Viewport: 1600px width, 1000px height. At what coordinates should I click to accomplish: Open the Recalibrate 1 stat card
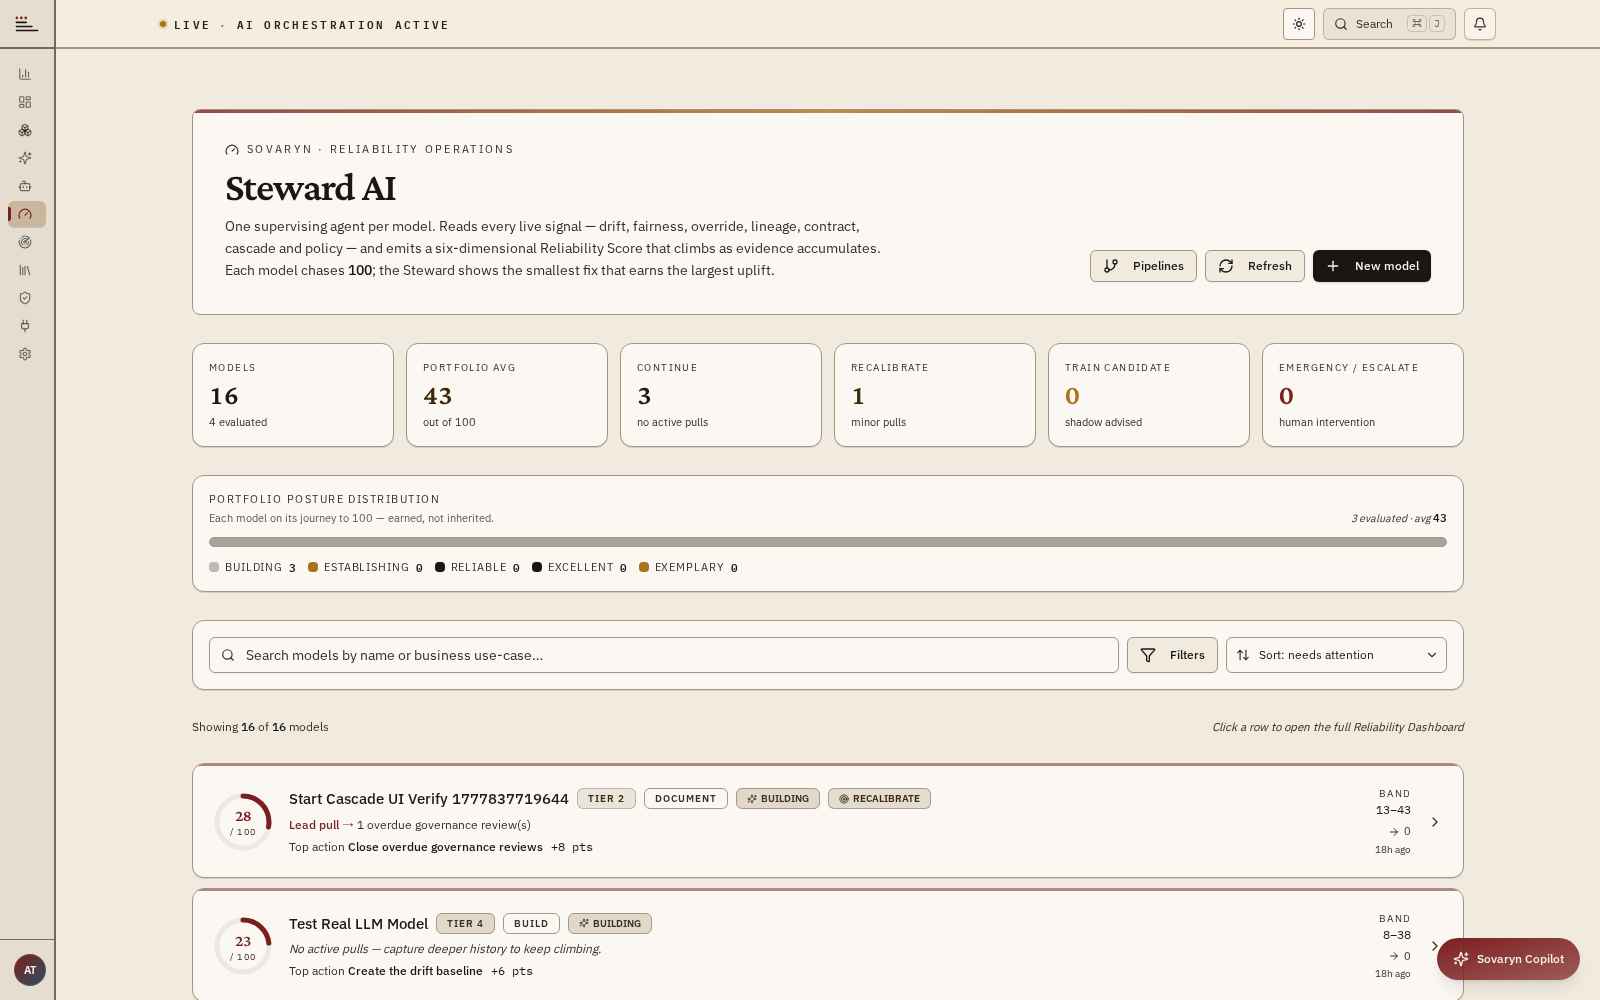pos(935,395)
